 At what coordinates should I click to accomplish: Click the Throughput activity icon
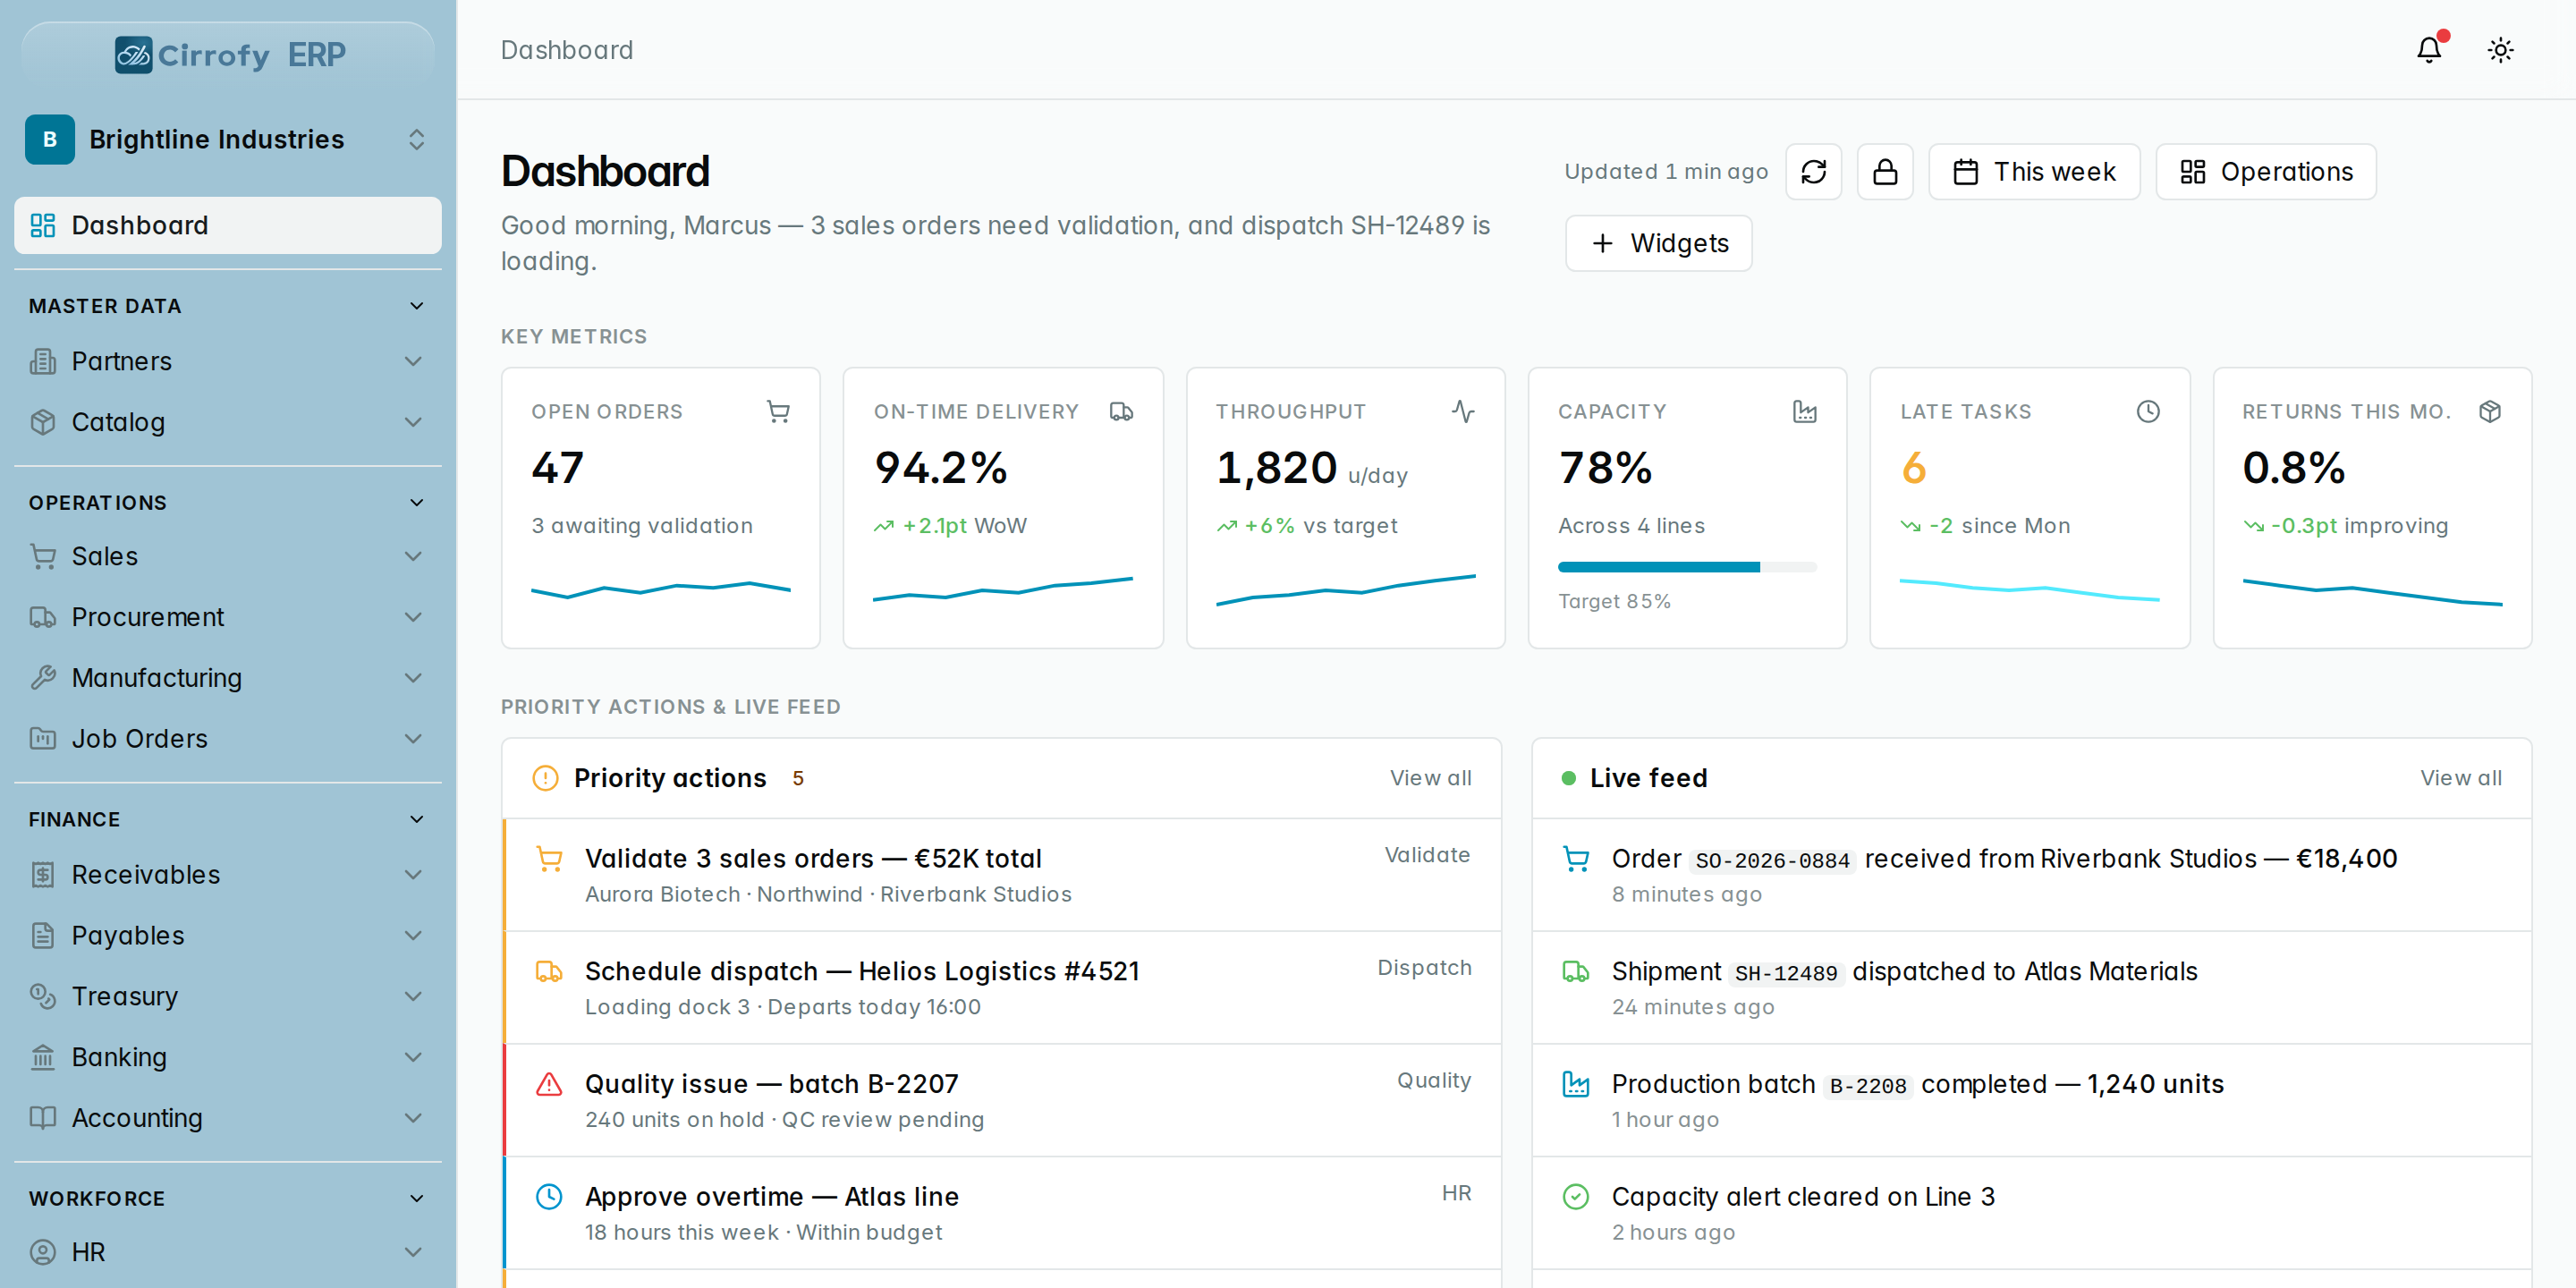tap(1463, 411)
